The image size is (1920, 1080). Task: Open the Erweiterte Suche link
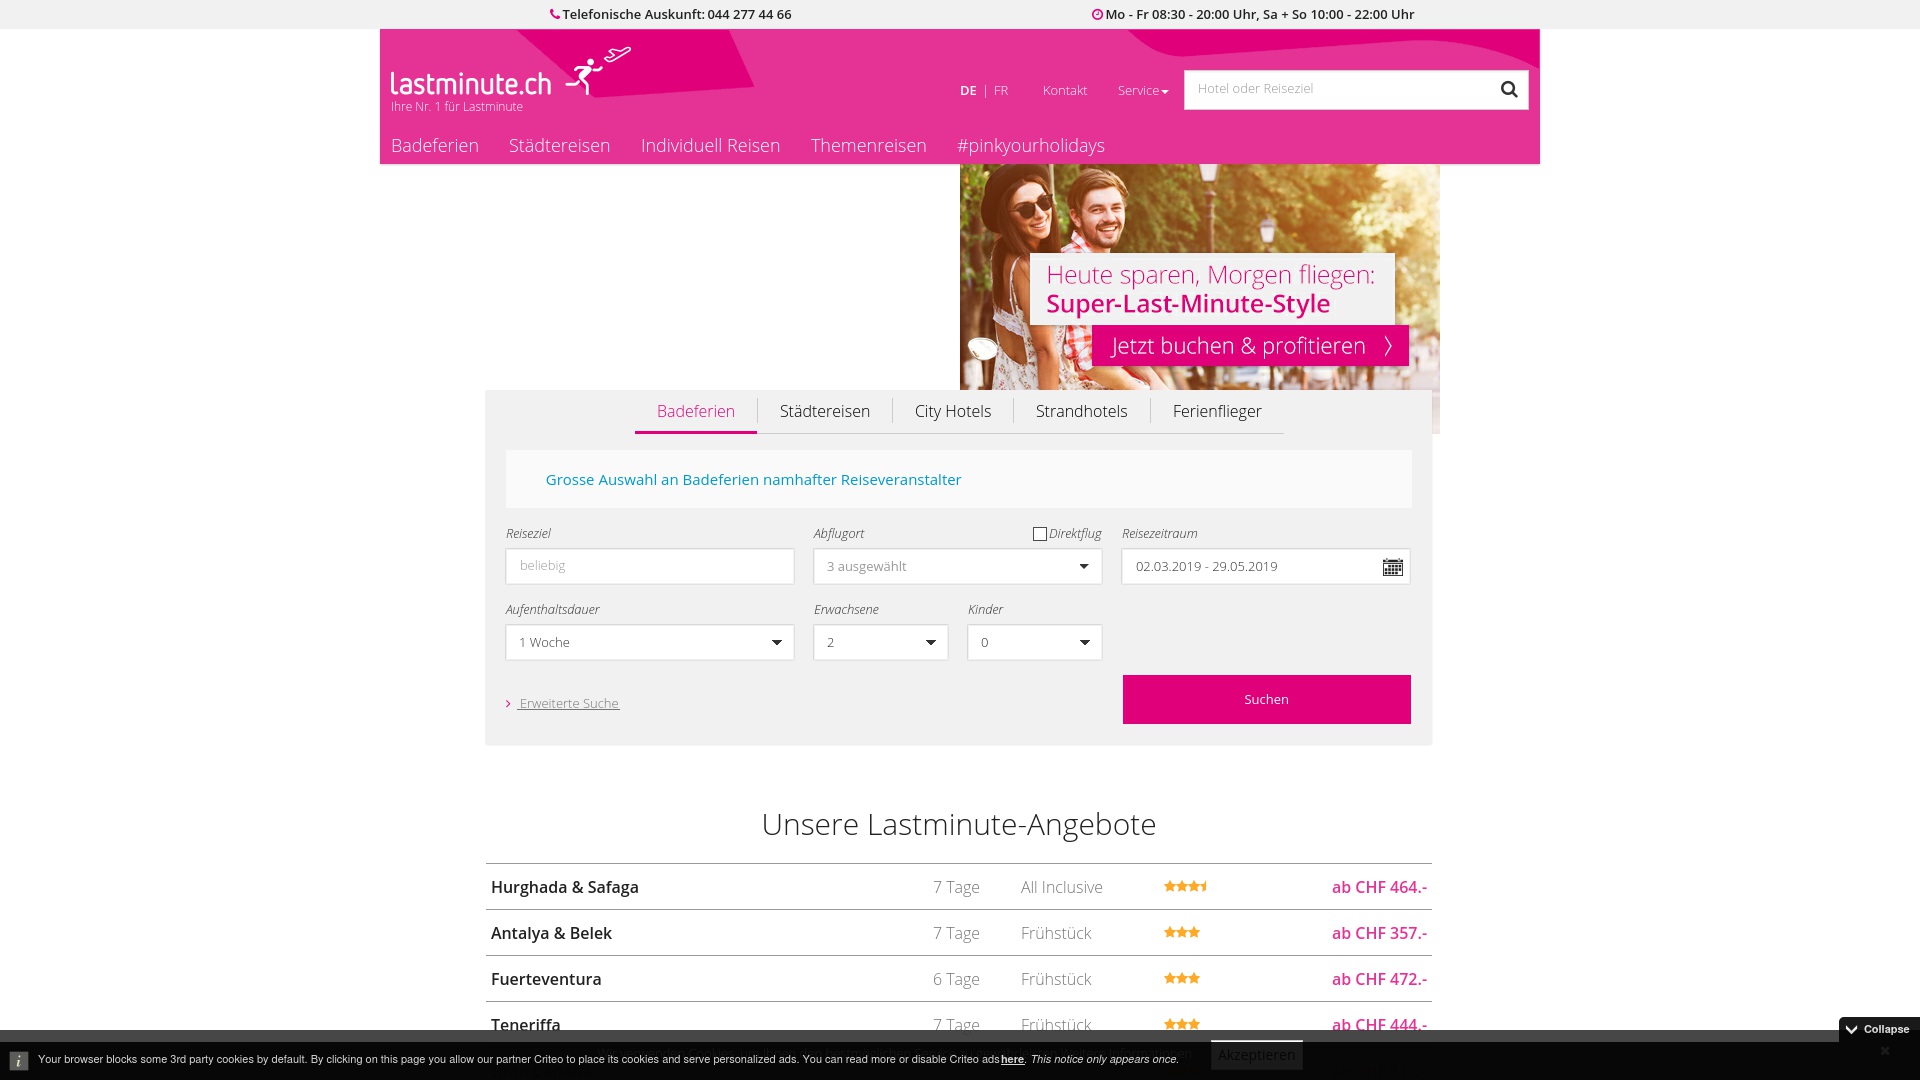pos(568,704)
